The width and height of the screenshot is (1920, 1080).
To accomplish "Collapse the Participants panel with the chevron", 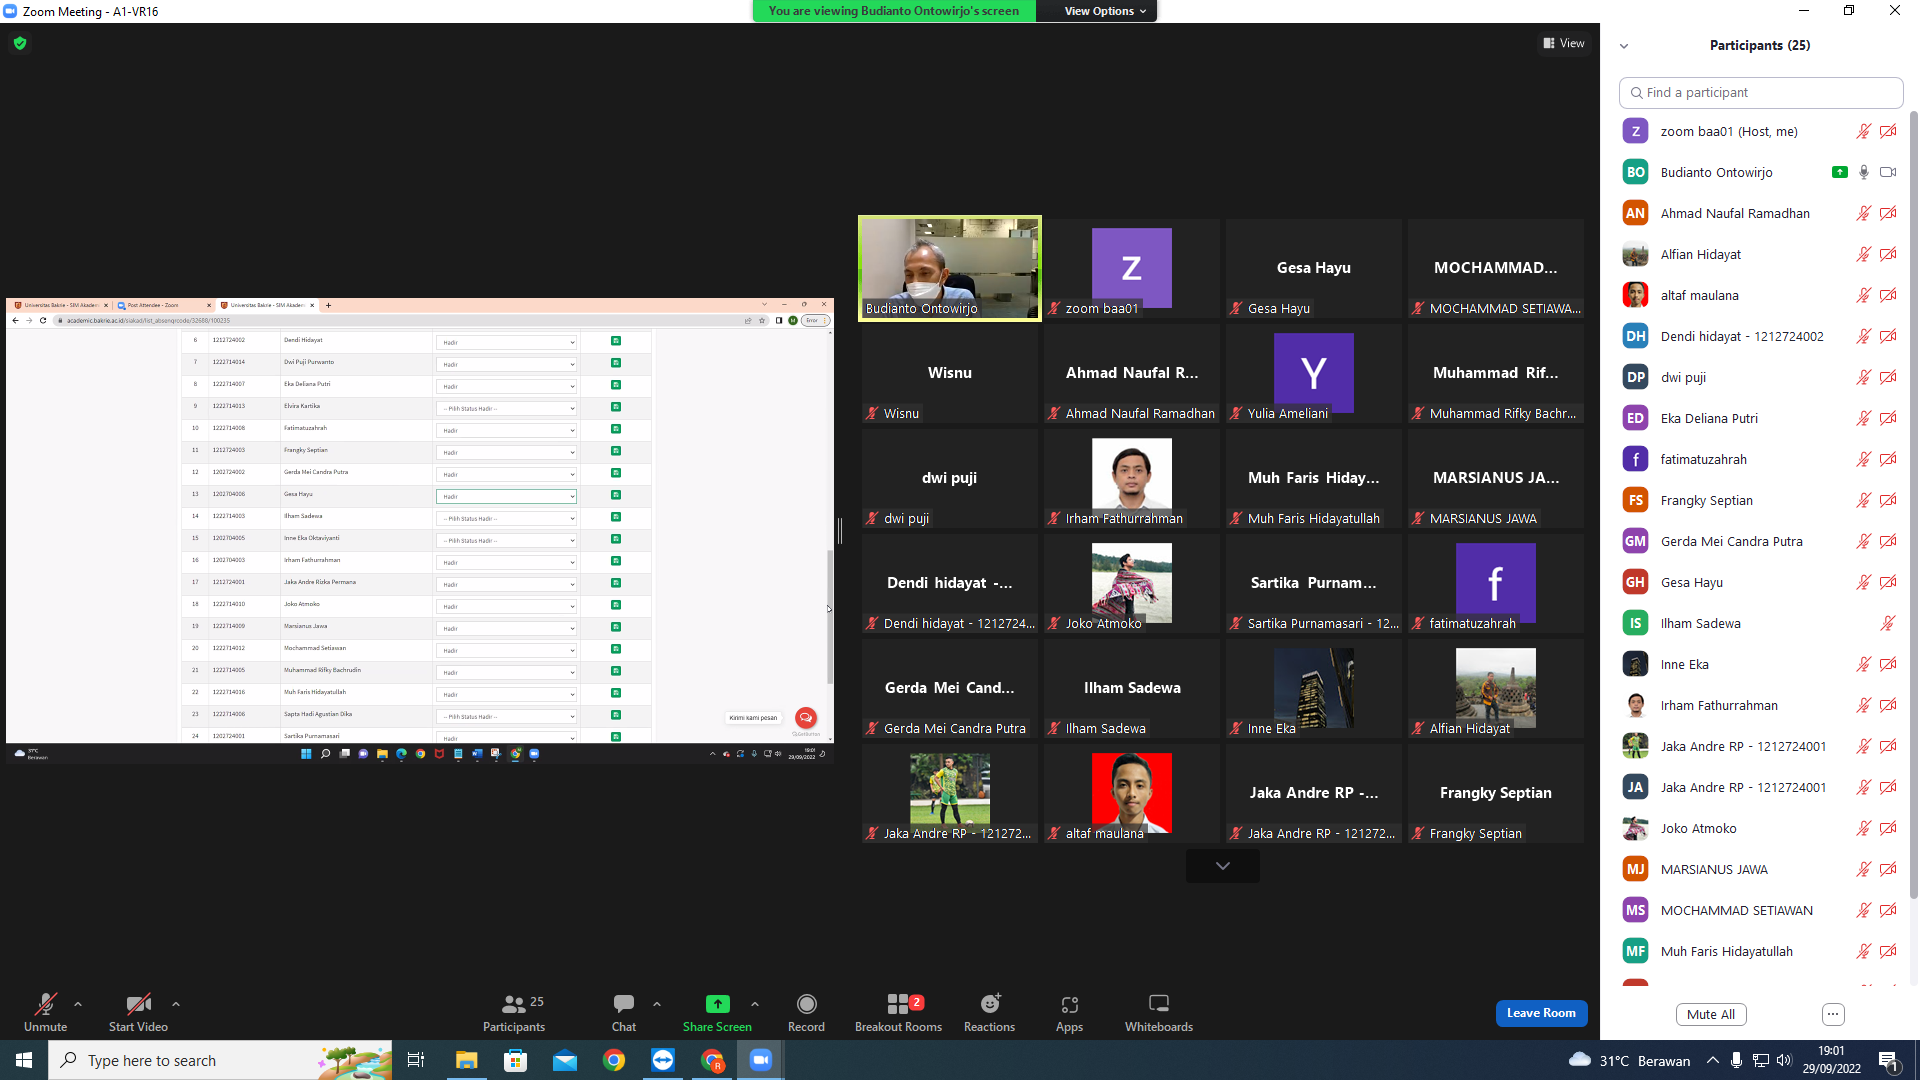I will 1624,46.
